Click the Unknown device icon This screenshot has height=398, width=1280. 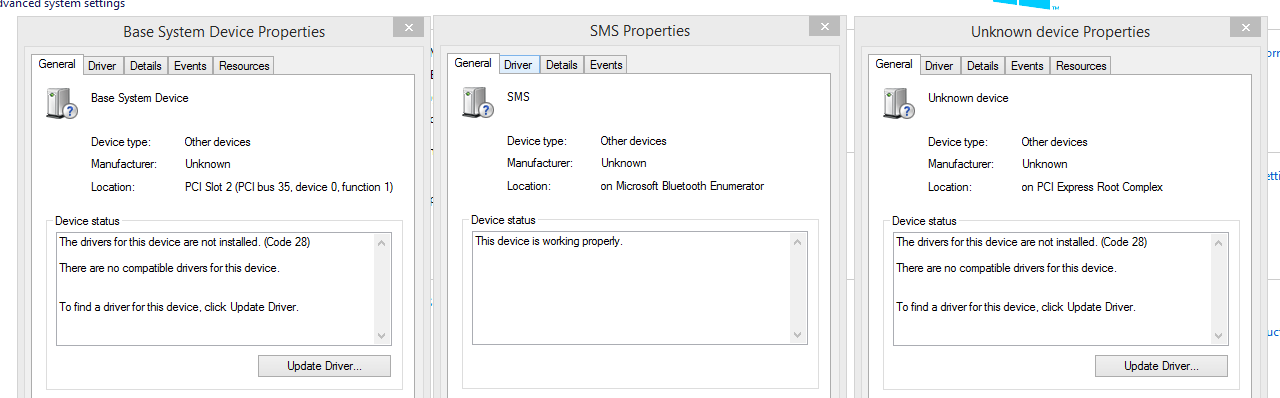point(899,103)
